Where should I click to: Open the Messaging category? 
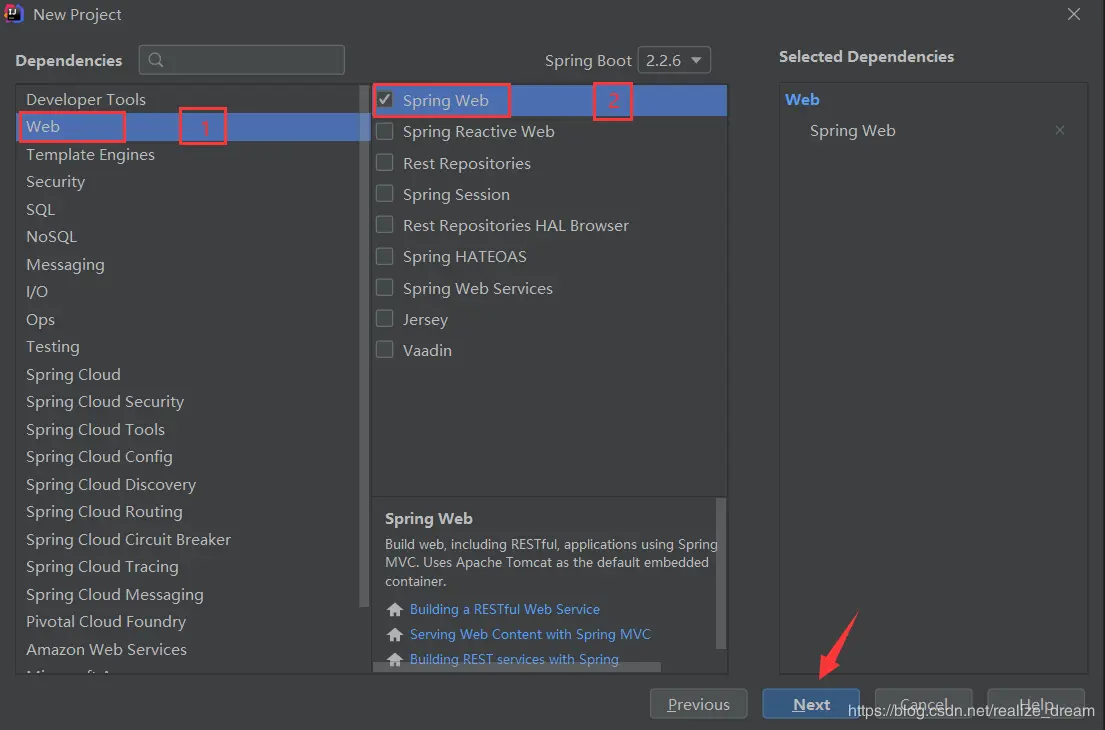click(188, 264)
